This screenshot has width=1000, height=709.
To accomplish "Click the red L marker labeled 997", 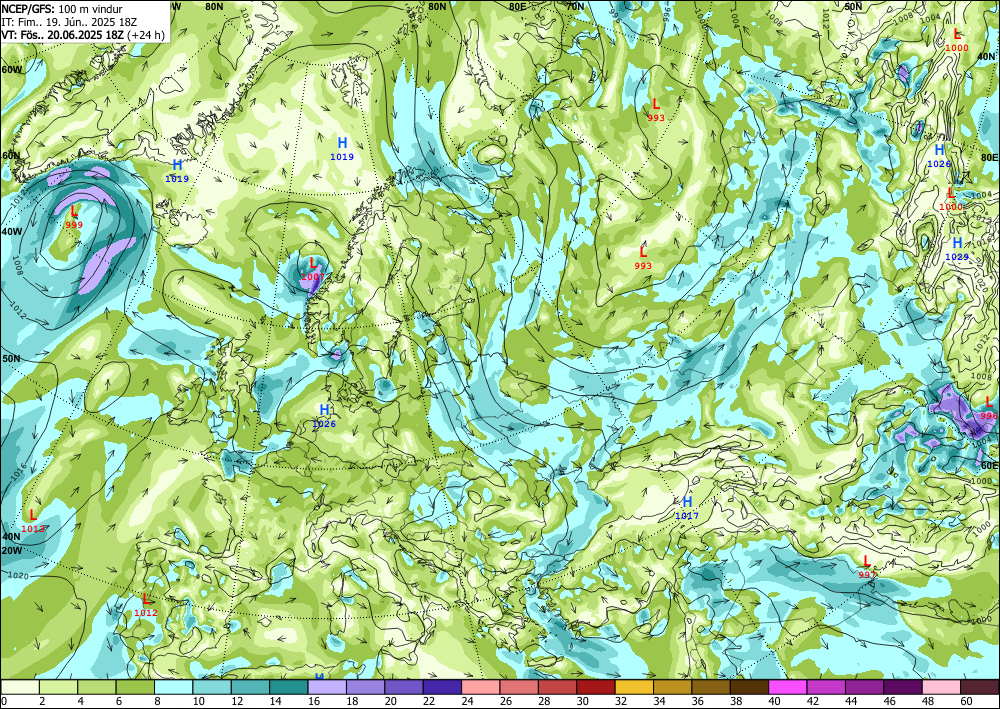I will coord(866,561).
